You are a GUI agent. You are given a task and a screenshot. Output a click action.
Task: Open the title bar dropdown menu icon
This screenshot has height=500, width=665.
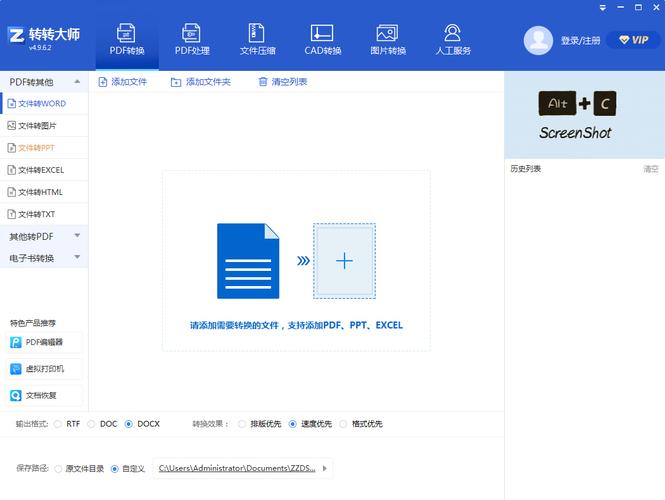(603, 8)
